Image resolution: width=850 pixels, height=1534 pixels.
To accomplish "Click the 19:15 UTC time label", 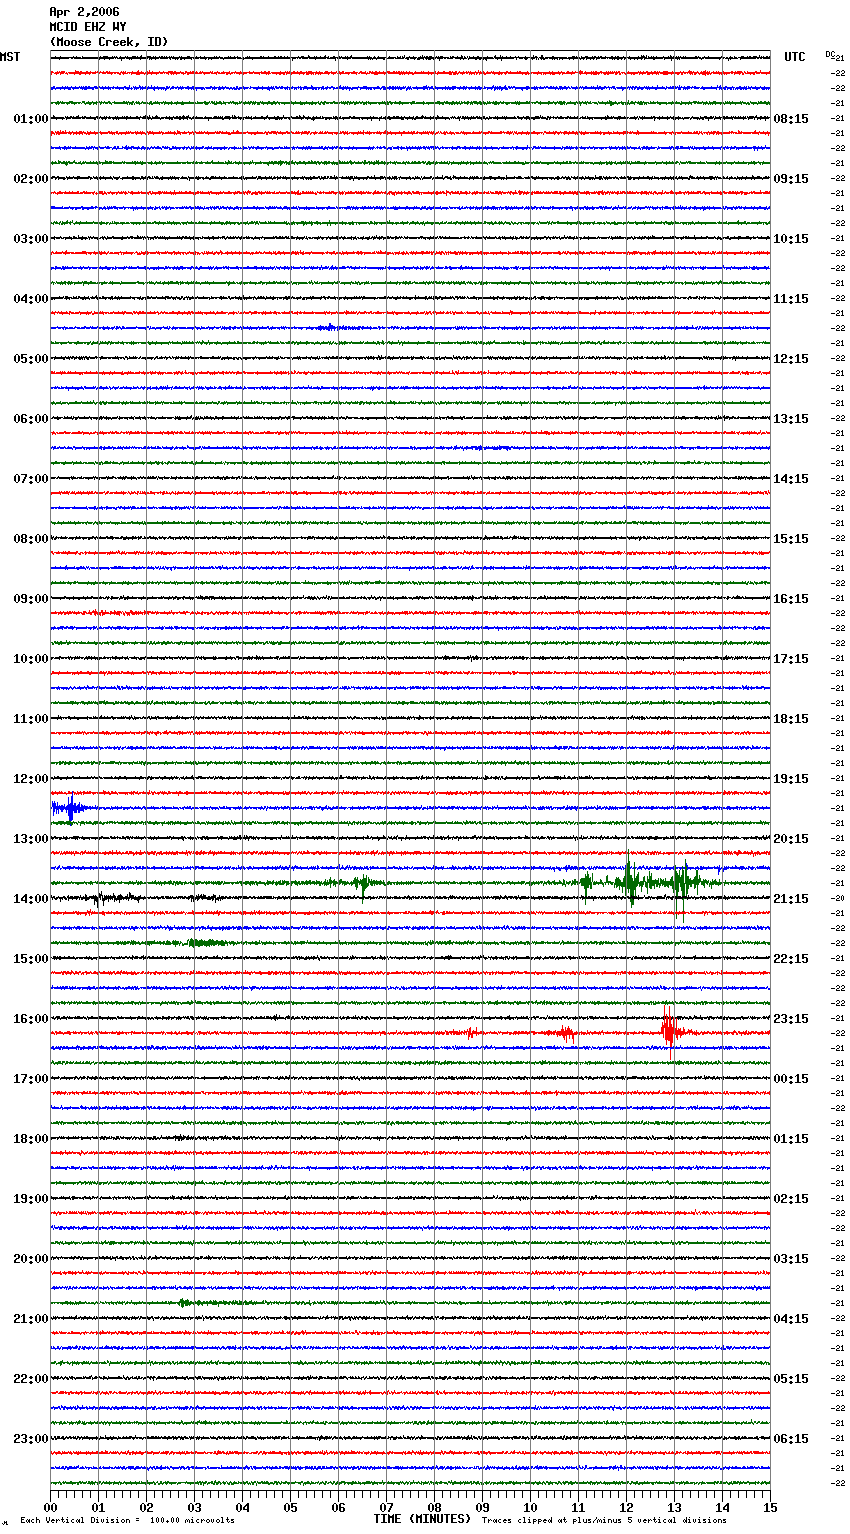I will point(791,779).
